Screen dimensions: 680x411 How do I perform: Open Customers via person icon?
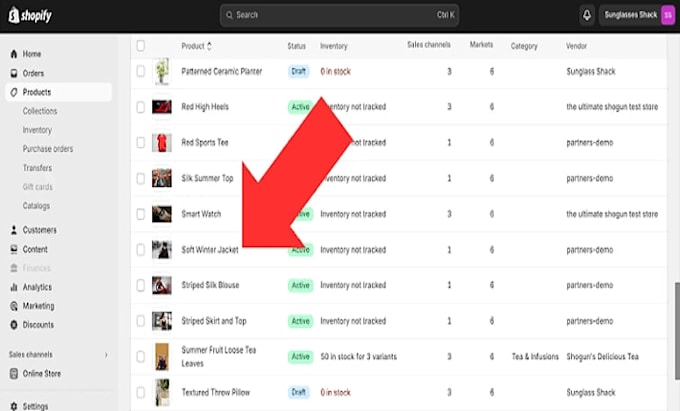(x=14, y=230)
